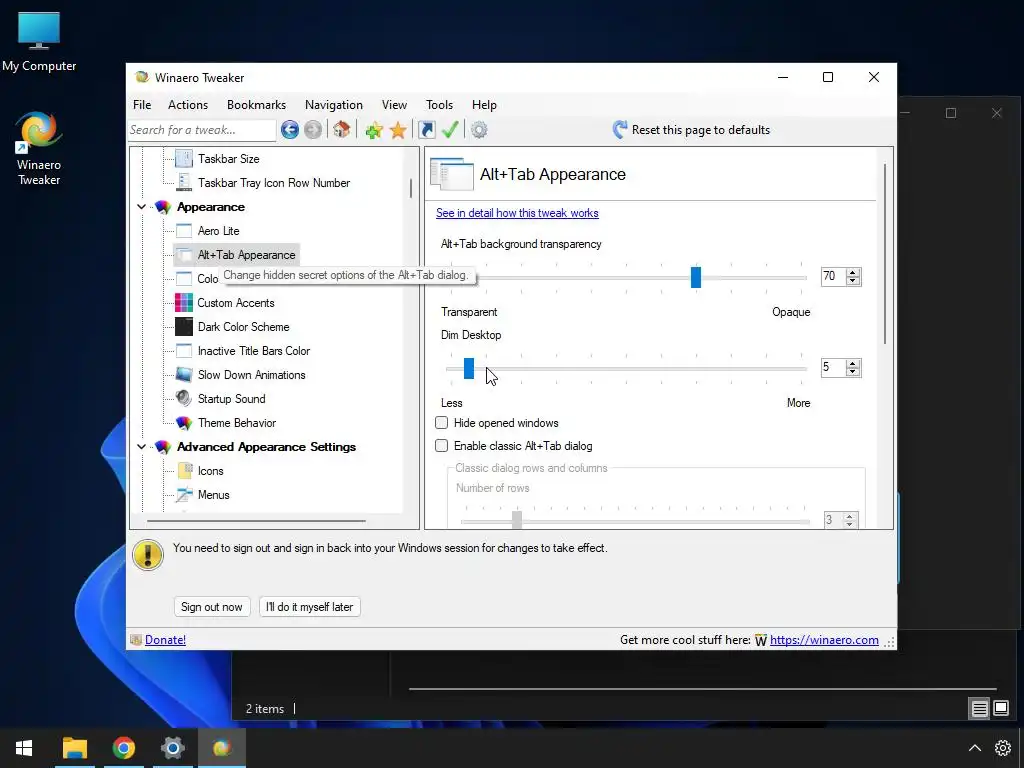Click the Donate! link
The image size is (1024, 768).
(165, 640)
